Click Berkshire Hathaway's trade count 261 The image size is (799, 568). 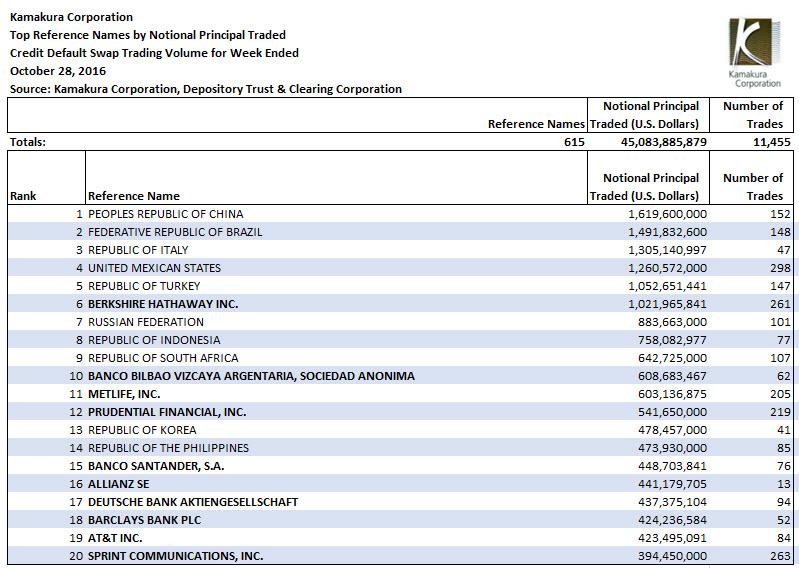pos(781,304)
